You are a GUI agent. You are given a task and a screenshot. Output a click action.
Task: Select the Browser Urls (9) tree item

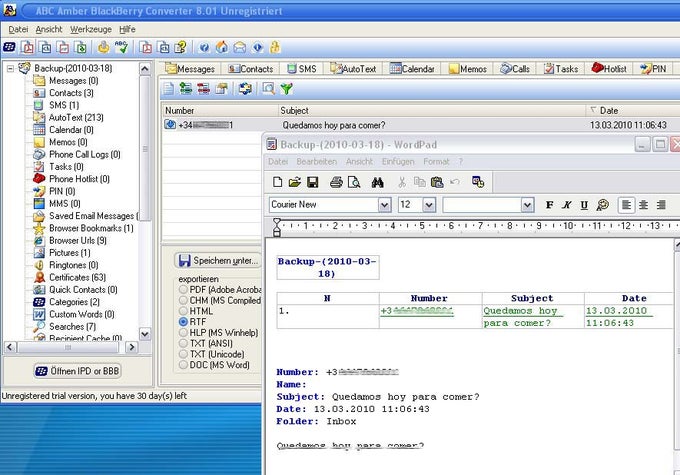click(70, 240)
